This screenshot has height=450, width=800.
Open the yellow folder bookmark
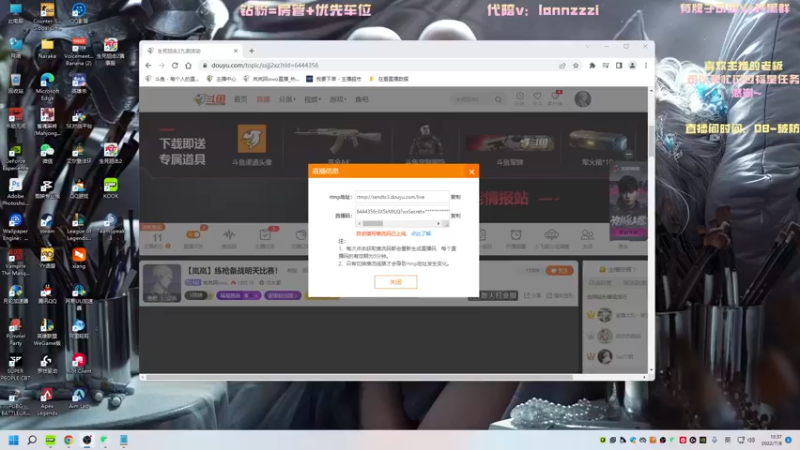pyautogui.click(x=389, y=79)
